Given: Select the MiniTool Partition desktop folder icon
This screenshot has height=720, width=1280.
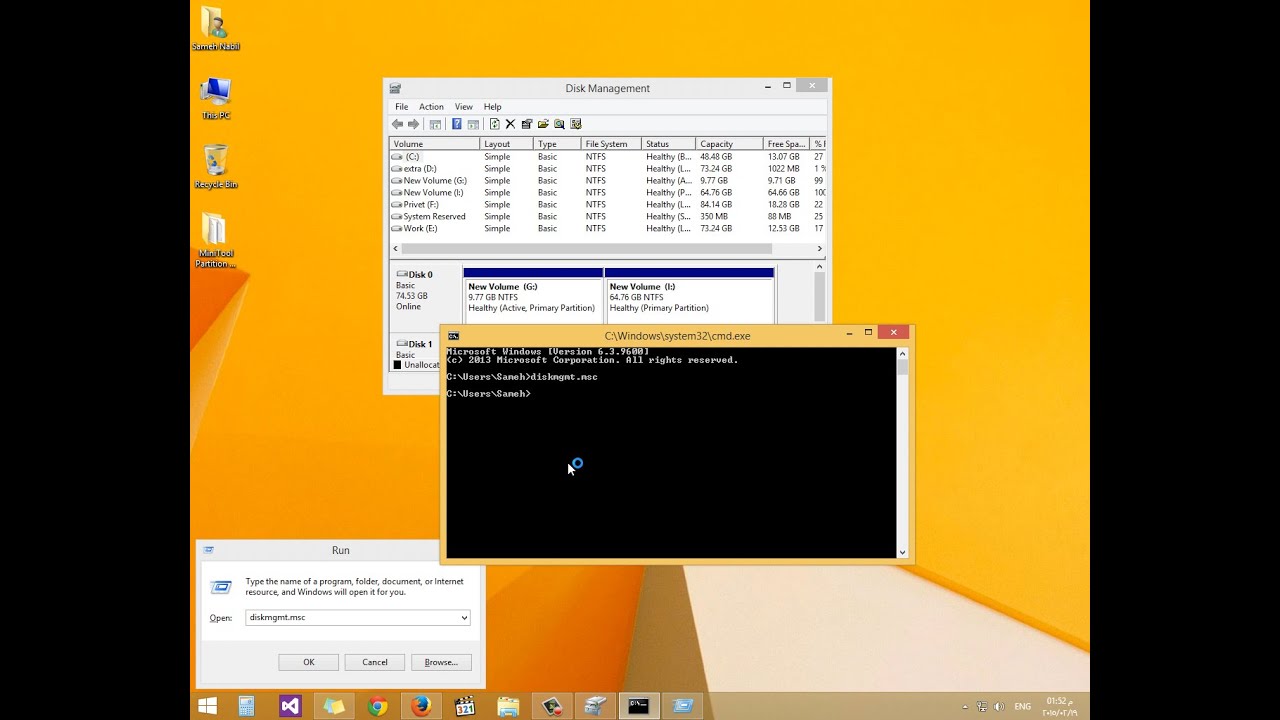Looking at the screenshot, I should click(215, 240).
